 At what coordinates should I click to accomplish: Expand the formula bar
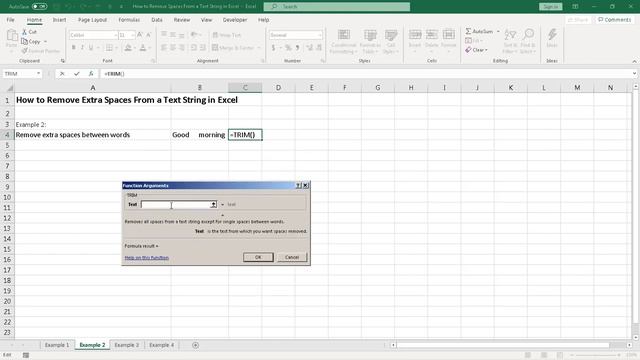point(634,74)
